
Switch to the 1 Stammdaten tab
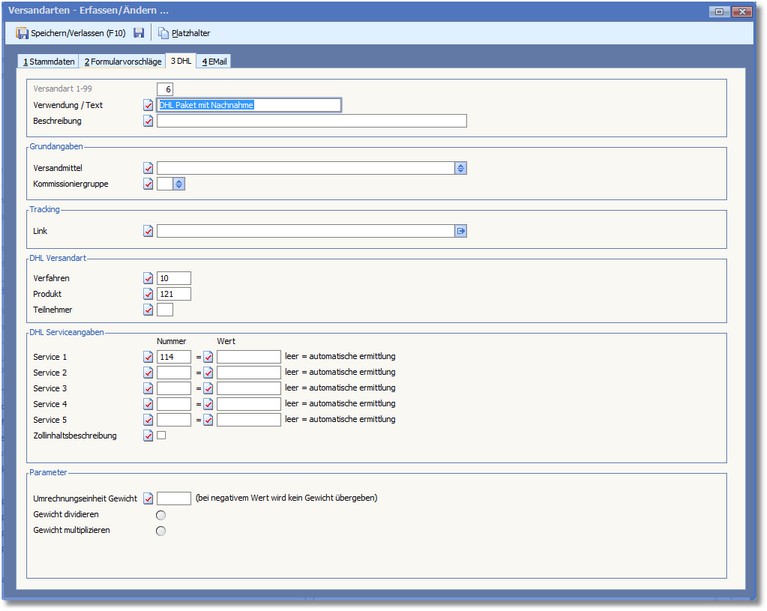pyautogui.click(x=50, y=62)
